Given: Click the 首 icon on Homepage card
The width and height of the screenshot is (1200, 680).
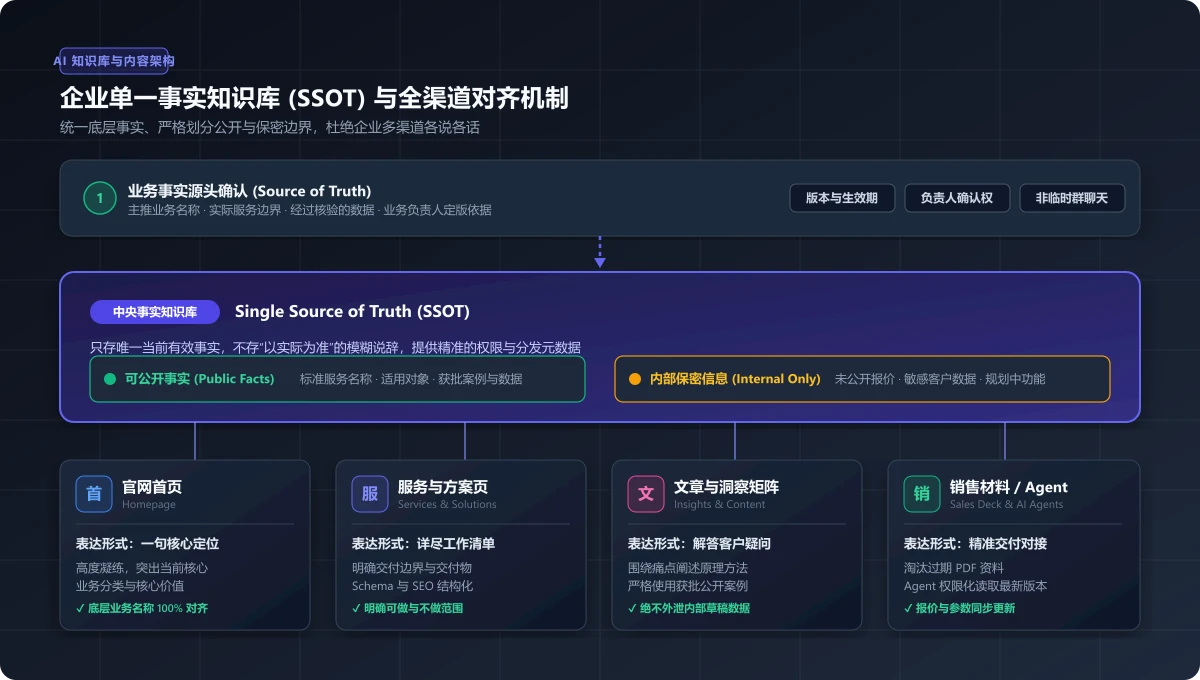Looking at the screenshot, I should [94, 494].
